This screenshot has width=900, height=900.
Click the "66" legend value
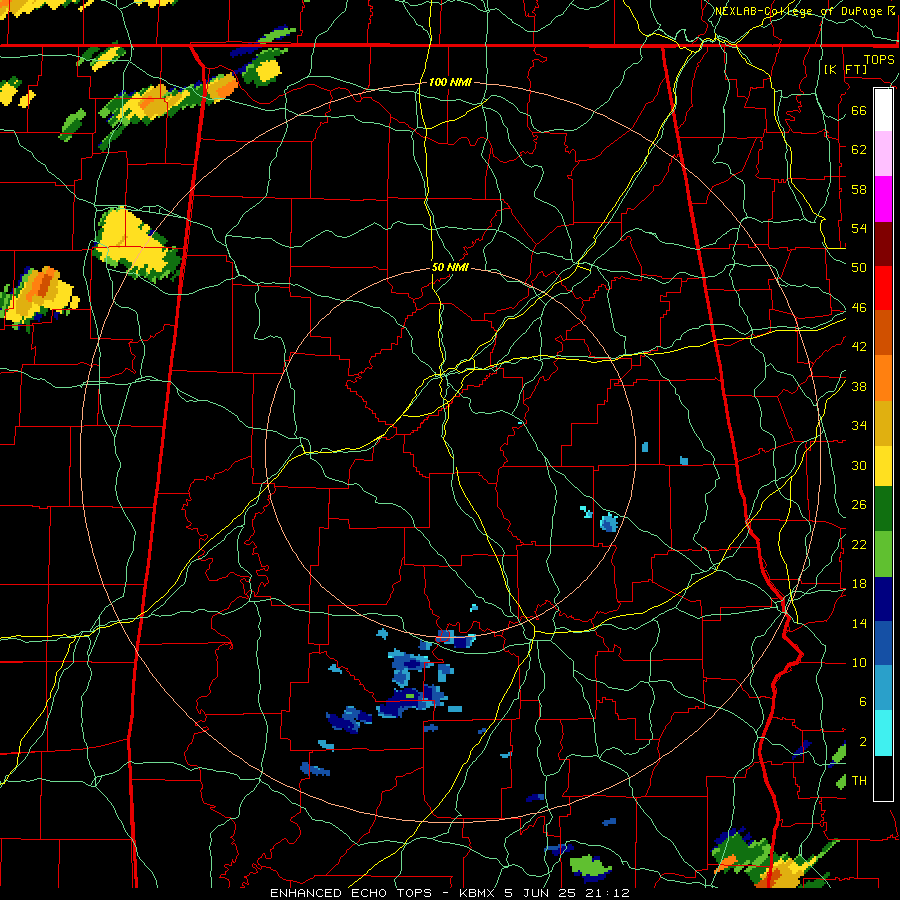click(859, 110)
